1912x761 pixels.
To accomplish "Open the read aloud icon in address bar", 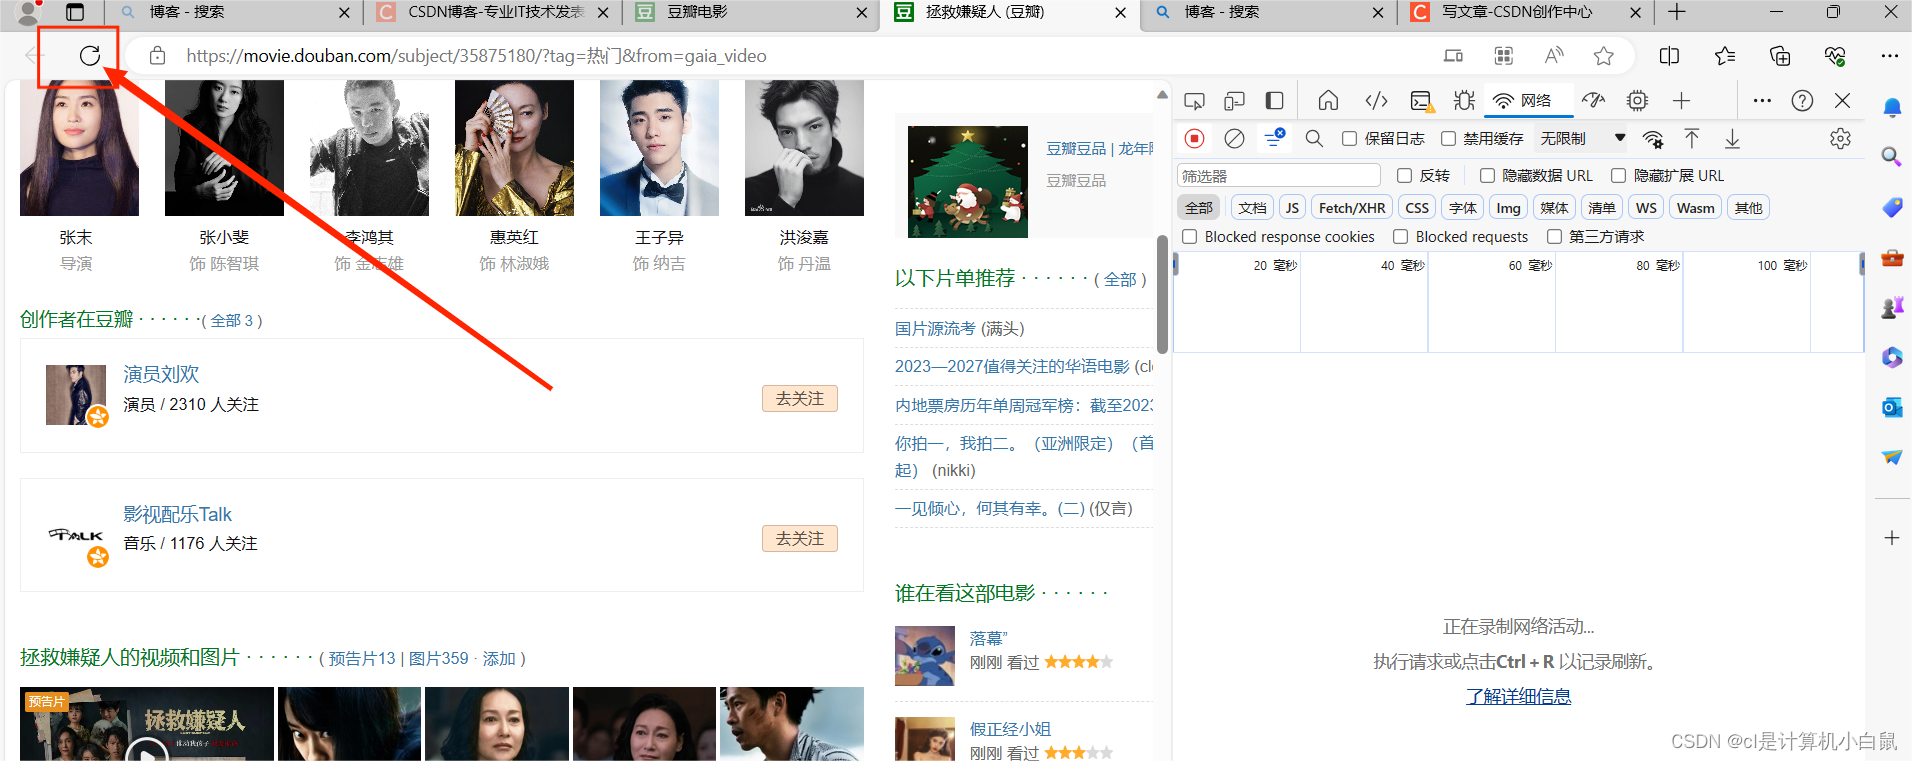I will pyautogui.click(x=1554, y=56).
